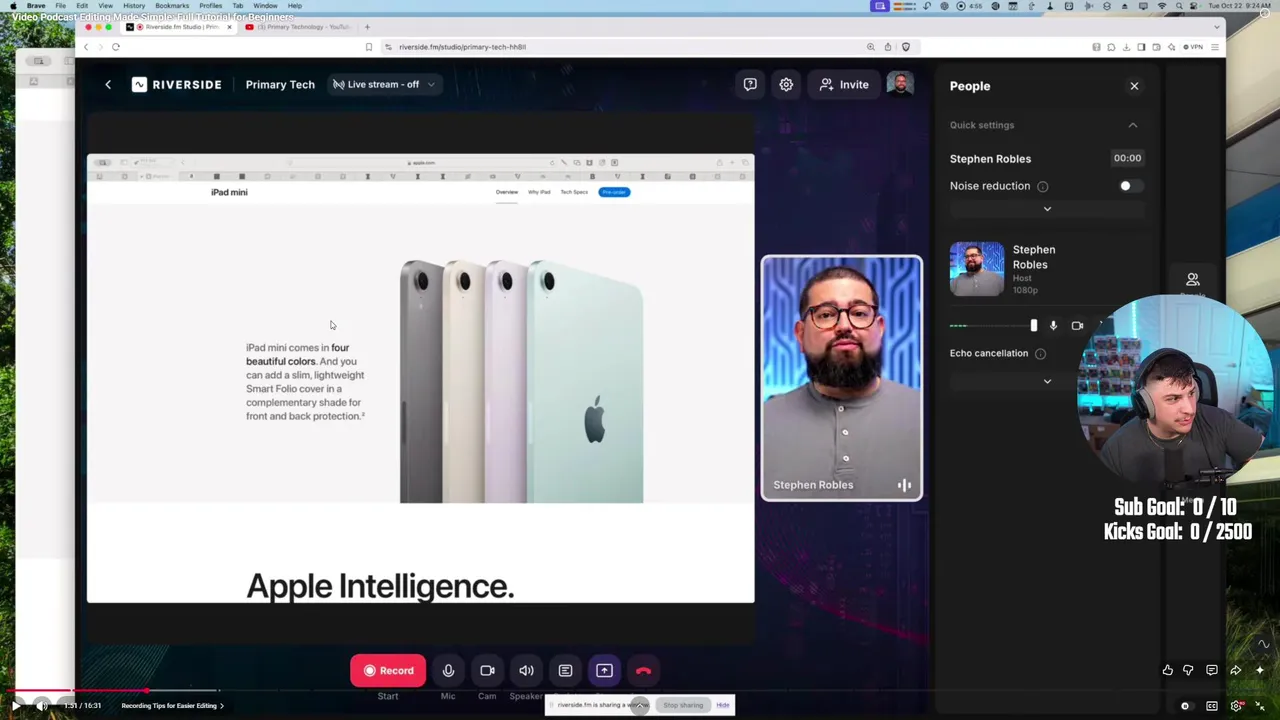Viewport: 1280px width, 720px height.
Task: Click Hide in the sharing notification bar
Action: point(722,705)
